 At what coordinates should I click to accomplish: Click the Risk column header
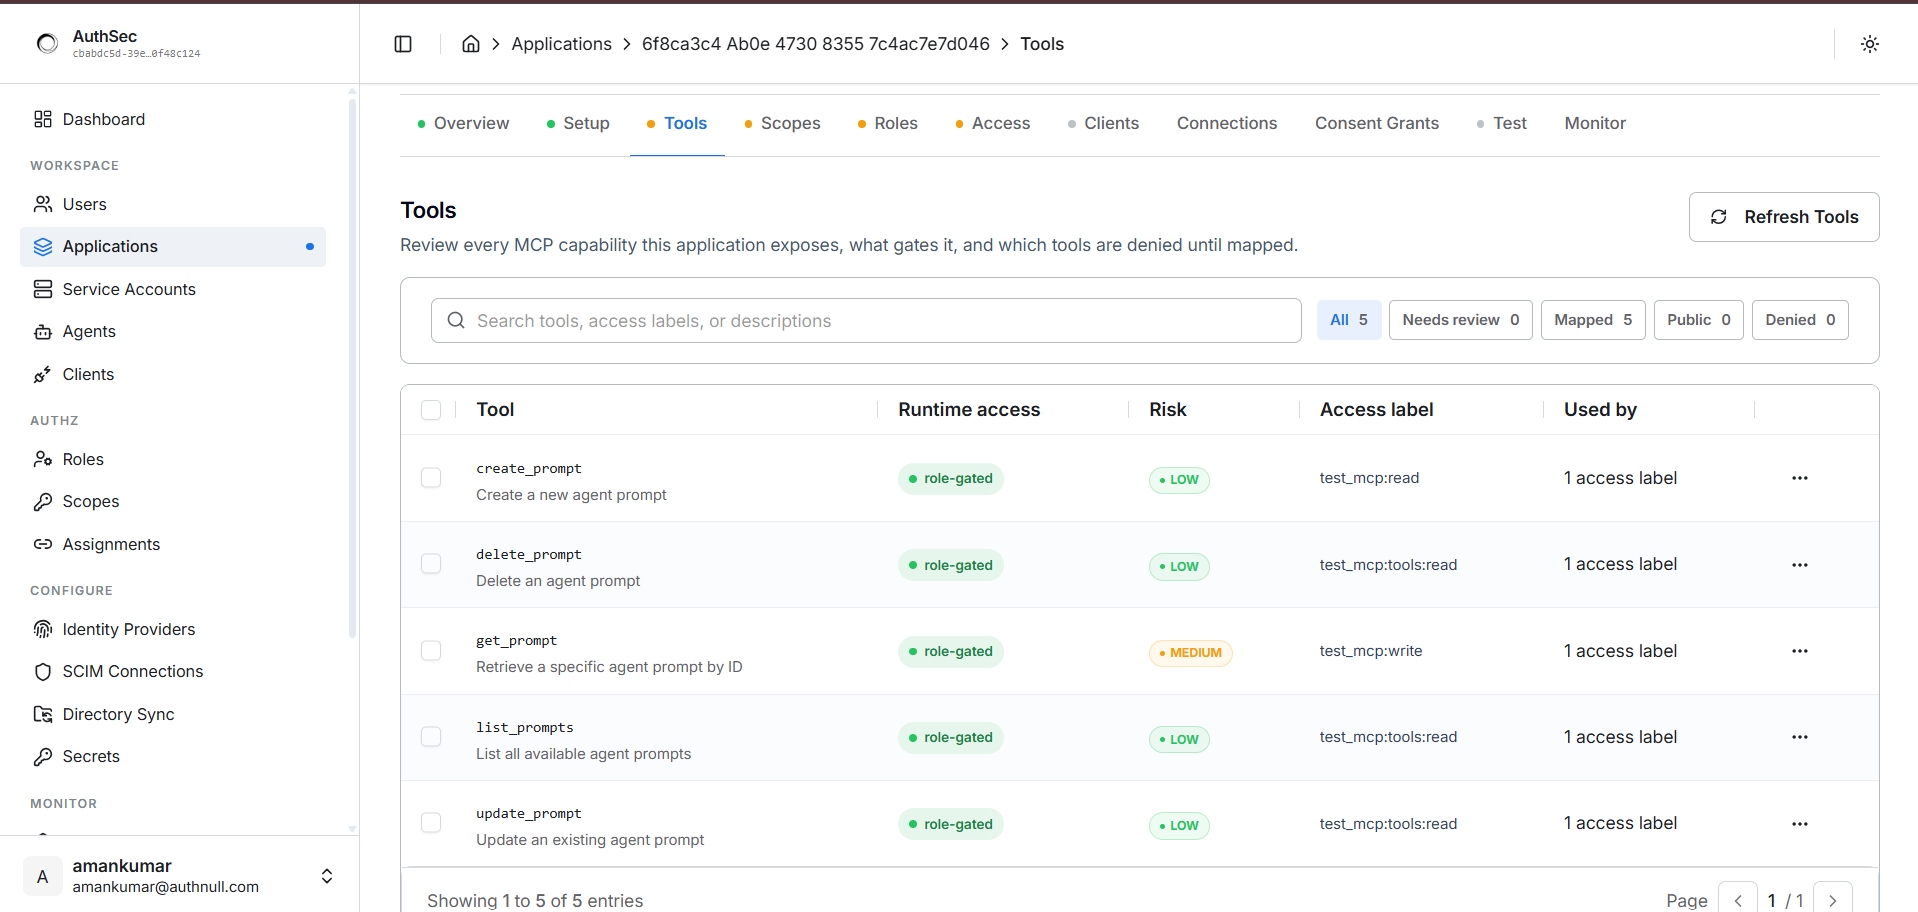click(1167, 410)
